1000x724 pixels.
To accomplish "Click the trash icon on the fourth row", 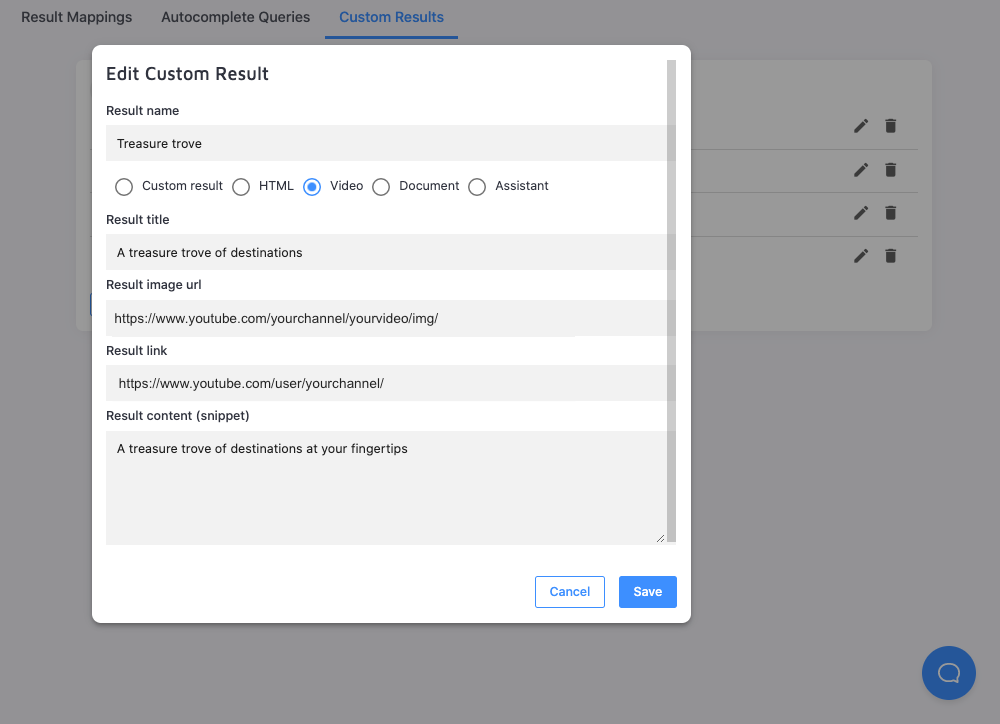I will (x=890, y=255).
